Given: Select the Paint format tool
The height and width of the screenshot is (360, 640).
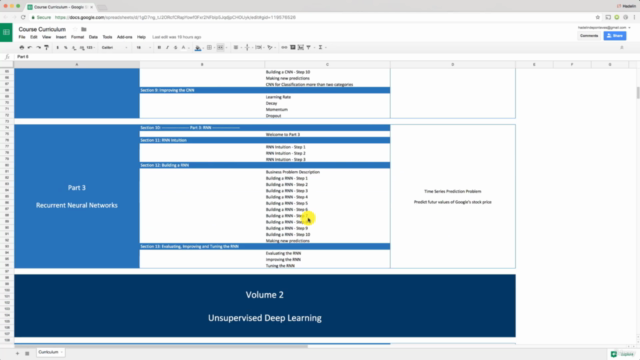Looking at the screenshot, I should 47,47.
